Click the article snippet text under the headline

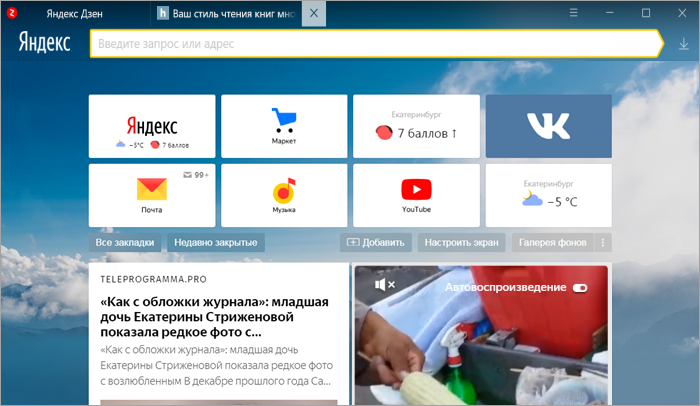click(x=217, y=365)
